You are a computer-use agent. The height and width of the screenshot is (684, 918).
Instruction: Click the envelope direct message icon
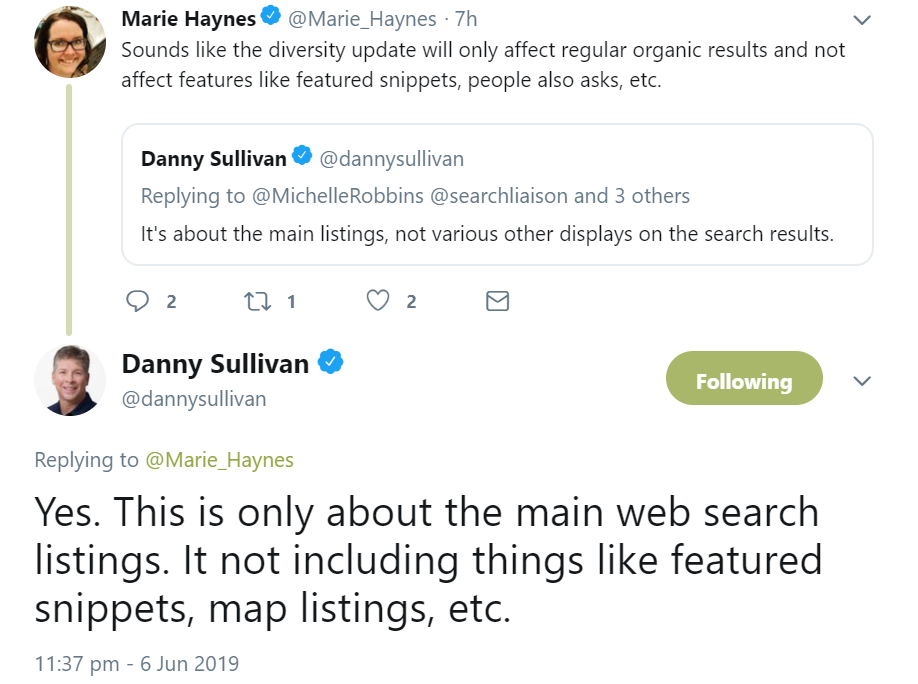497,300
